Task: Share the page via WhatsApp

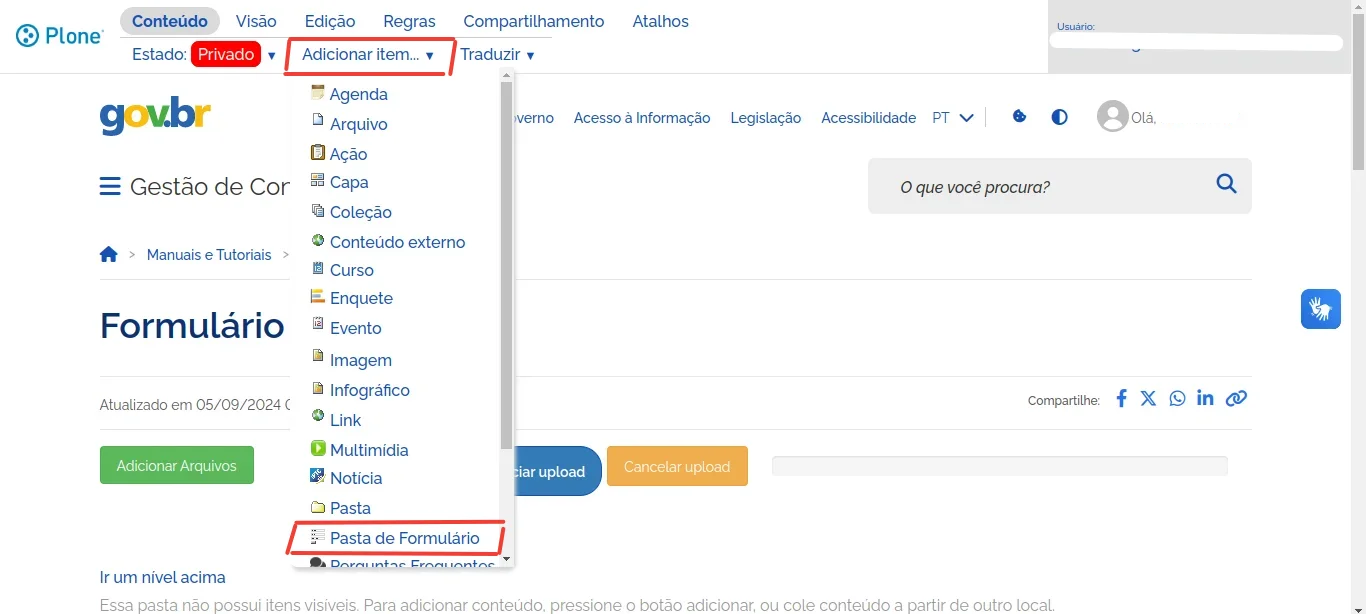Action: pyautogui.click(x=1177, y=398)
